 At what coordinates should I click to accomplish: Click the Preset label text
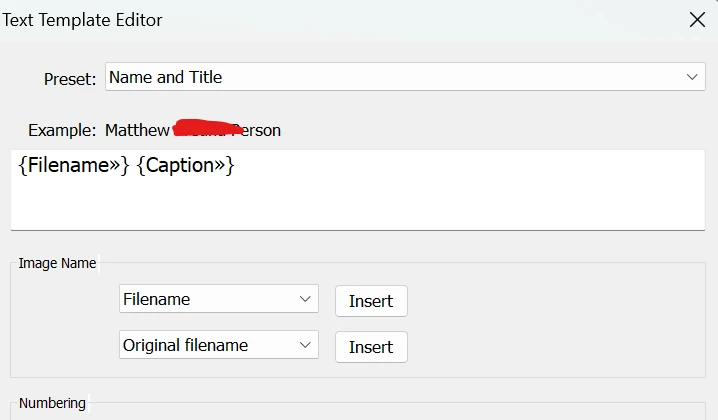click(70, 79)
